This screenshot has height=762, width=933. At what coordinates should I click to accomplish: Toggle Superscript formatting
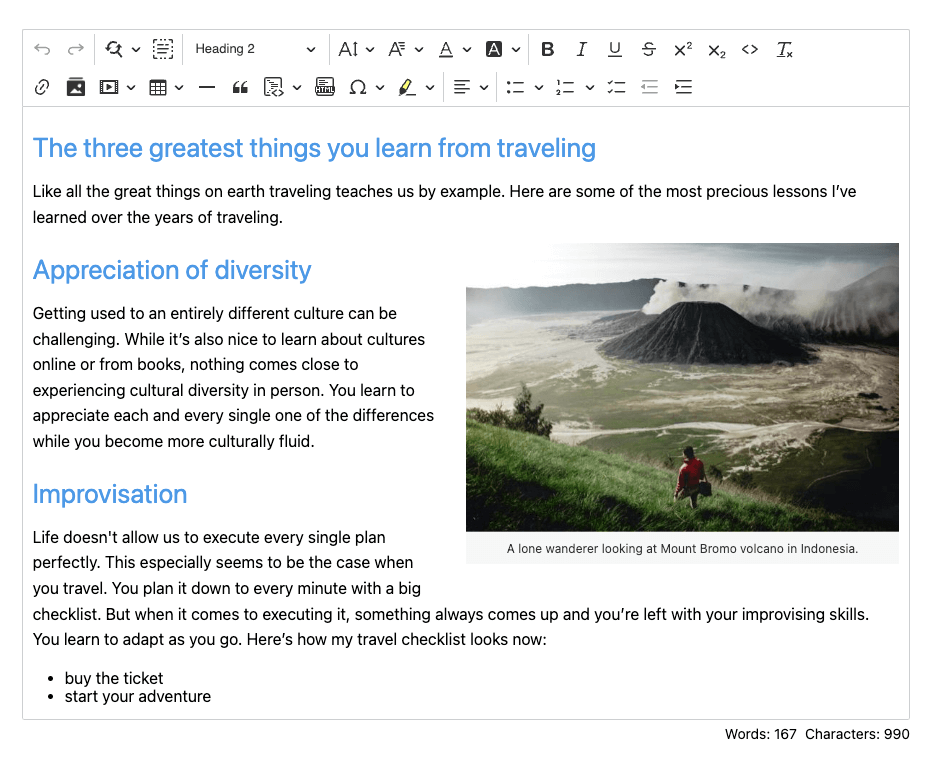point(682,49)
